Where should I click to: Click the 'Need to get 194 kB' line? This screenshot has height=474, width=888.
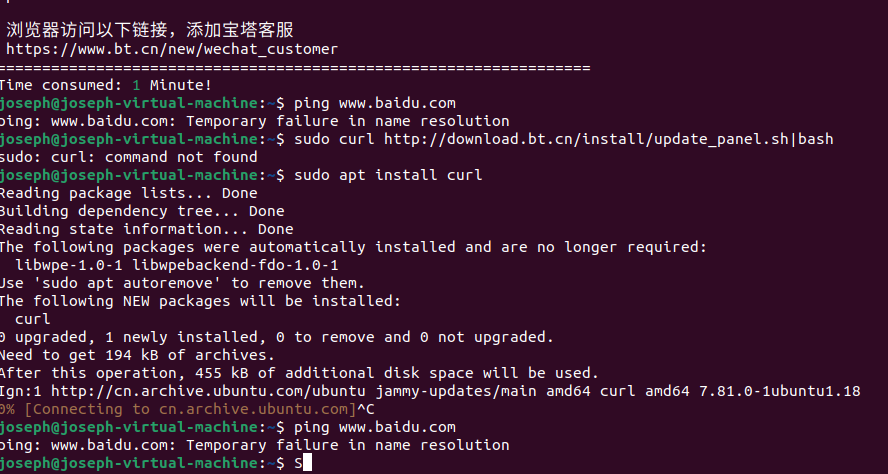click(138, 355)
